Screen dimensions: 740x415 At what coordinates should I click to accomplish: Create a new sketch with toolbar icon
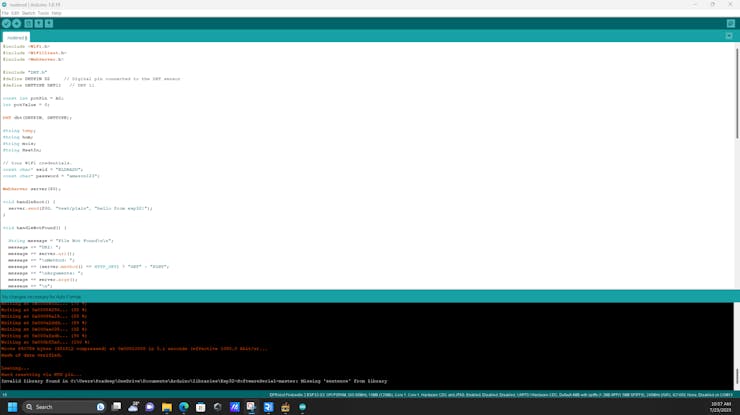28,24
